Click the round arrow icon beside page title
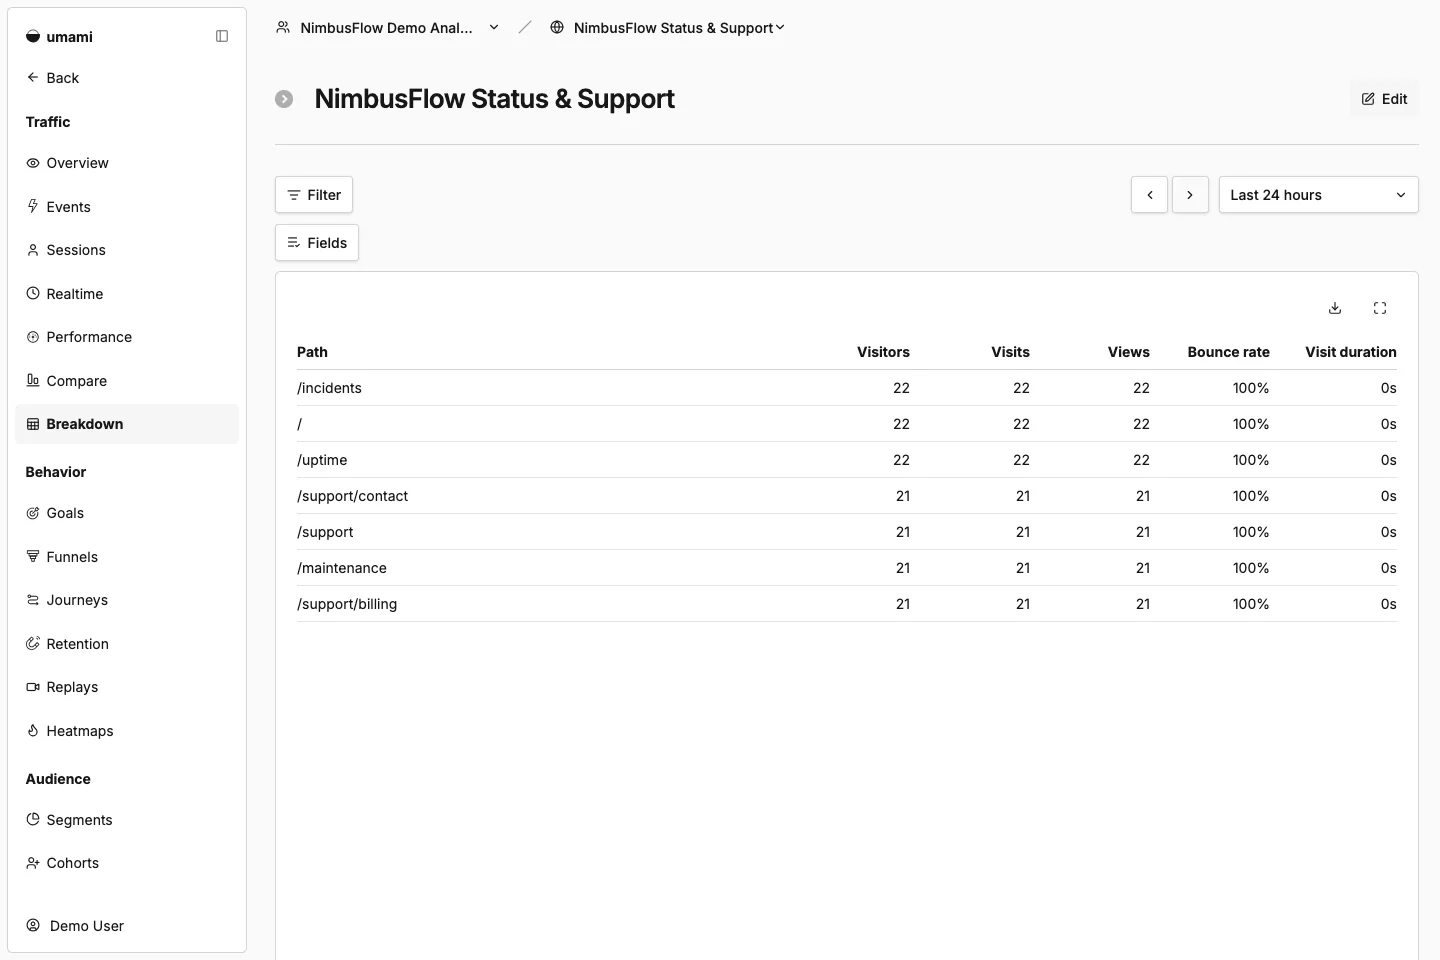 coord(284,99)
